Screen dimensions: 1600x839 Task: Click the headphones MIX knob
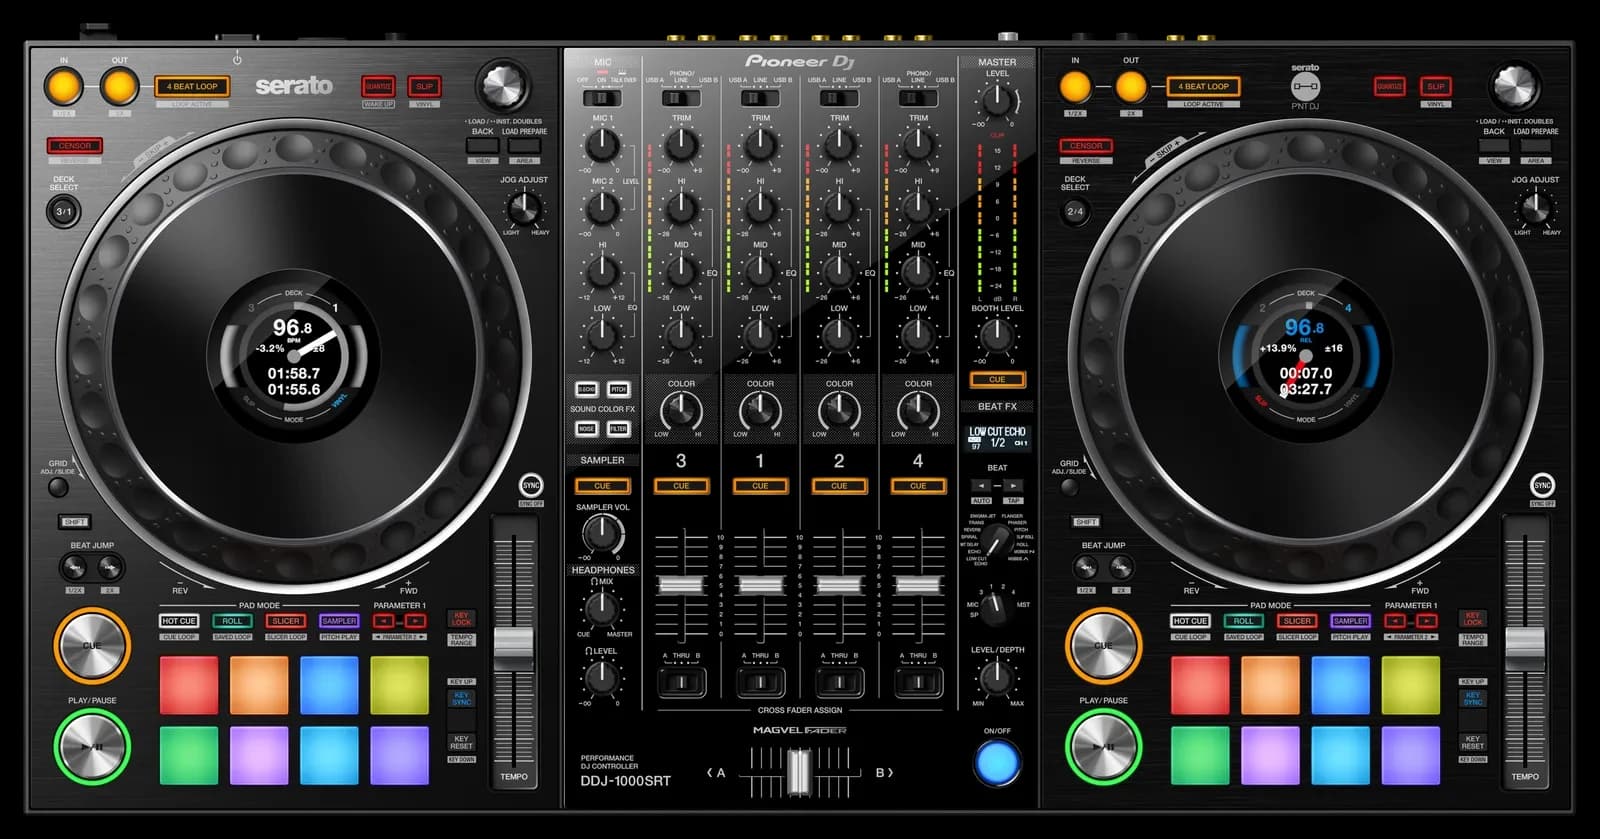[602, 608]
